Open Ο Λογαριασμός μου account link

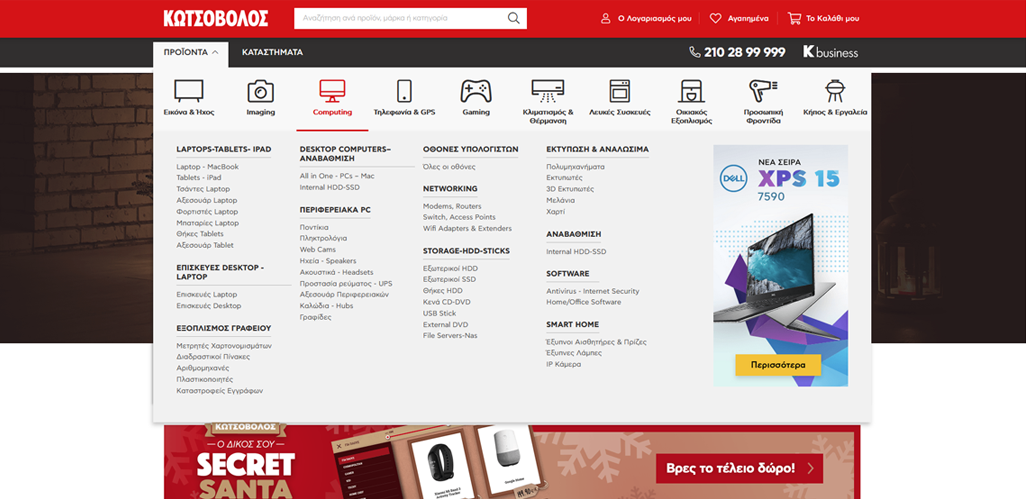click(646, 18)
